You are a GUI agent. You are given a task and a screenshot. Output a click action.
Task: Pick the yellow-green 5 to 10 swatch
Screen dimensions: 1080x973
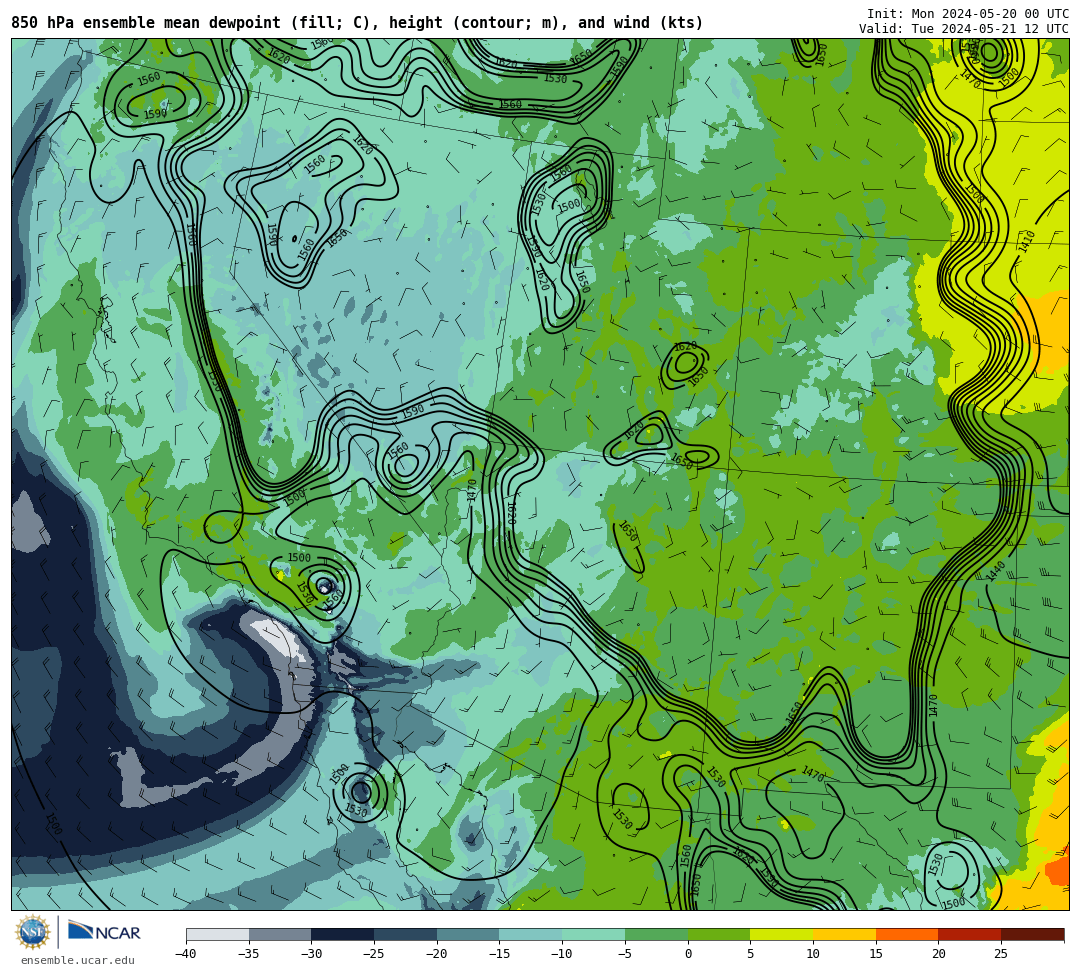[x=782, y=934]
